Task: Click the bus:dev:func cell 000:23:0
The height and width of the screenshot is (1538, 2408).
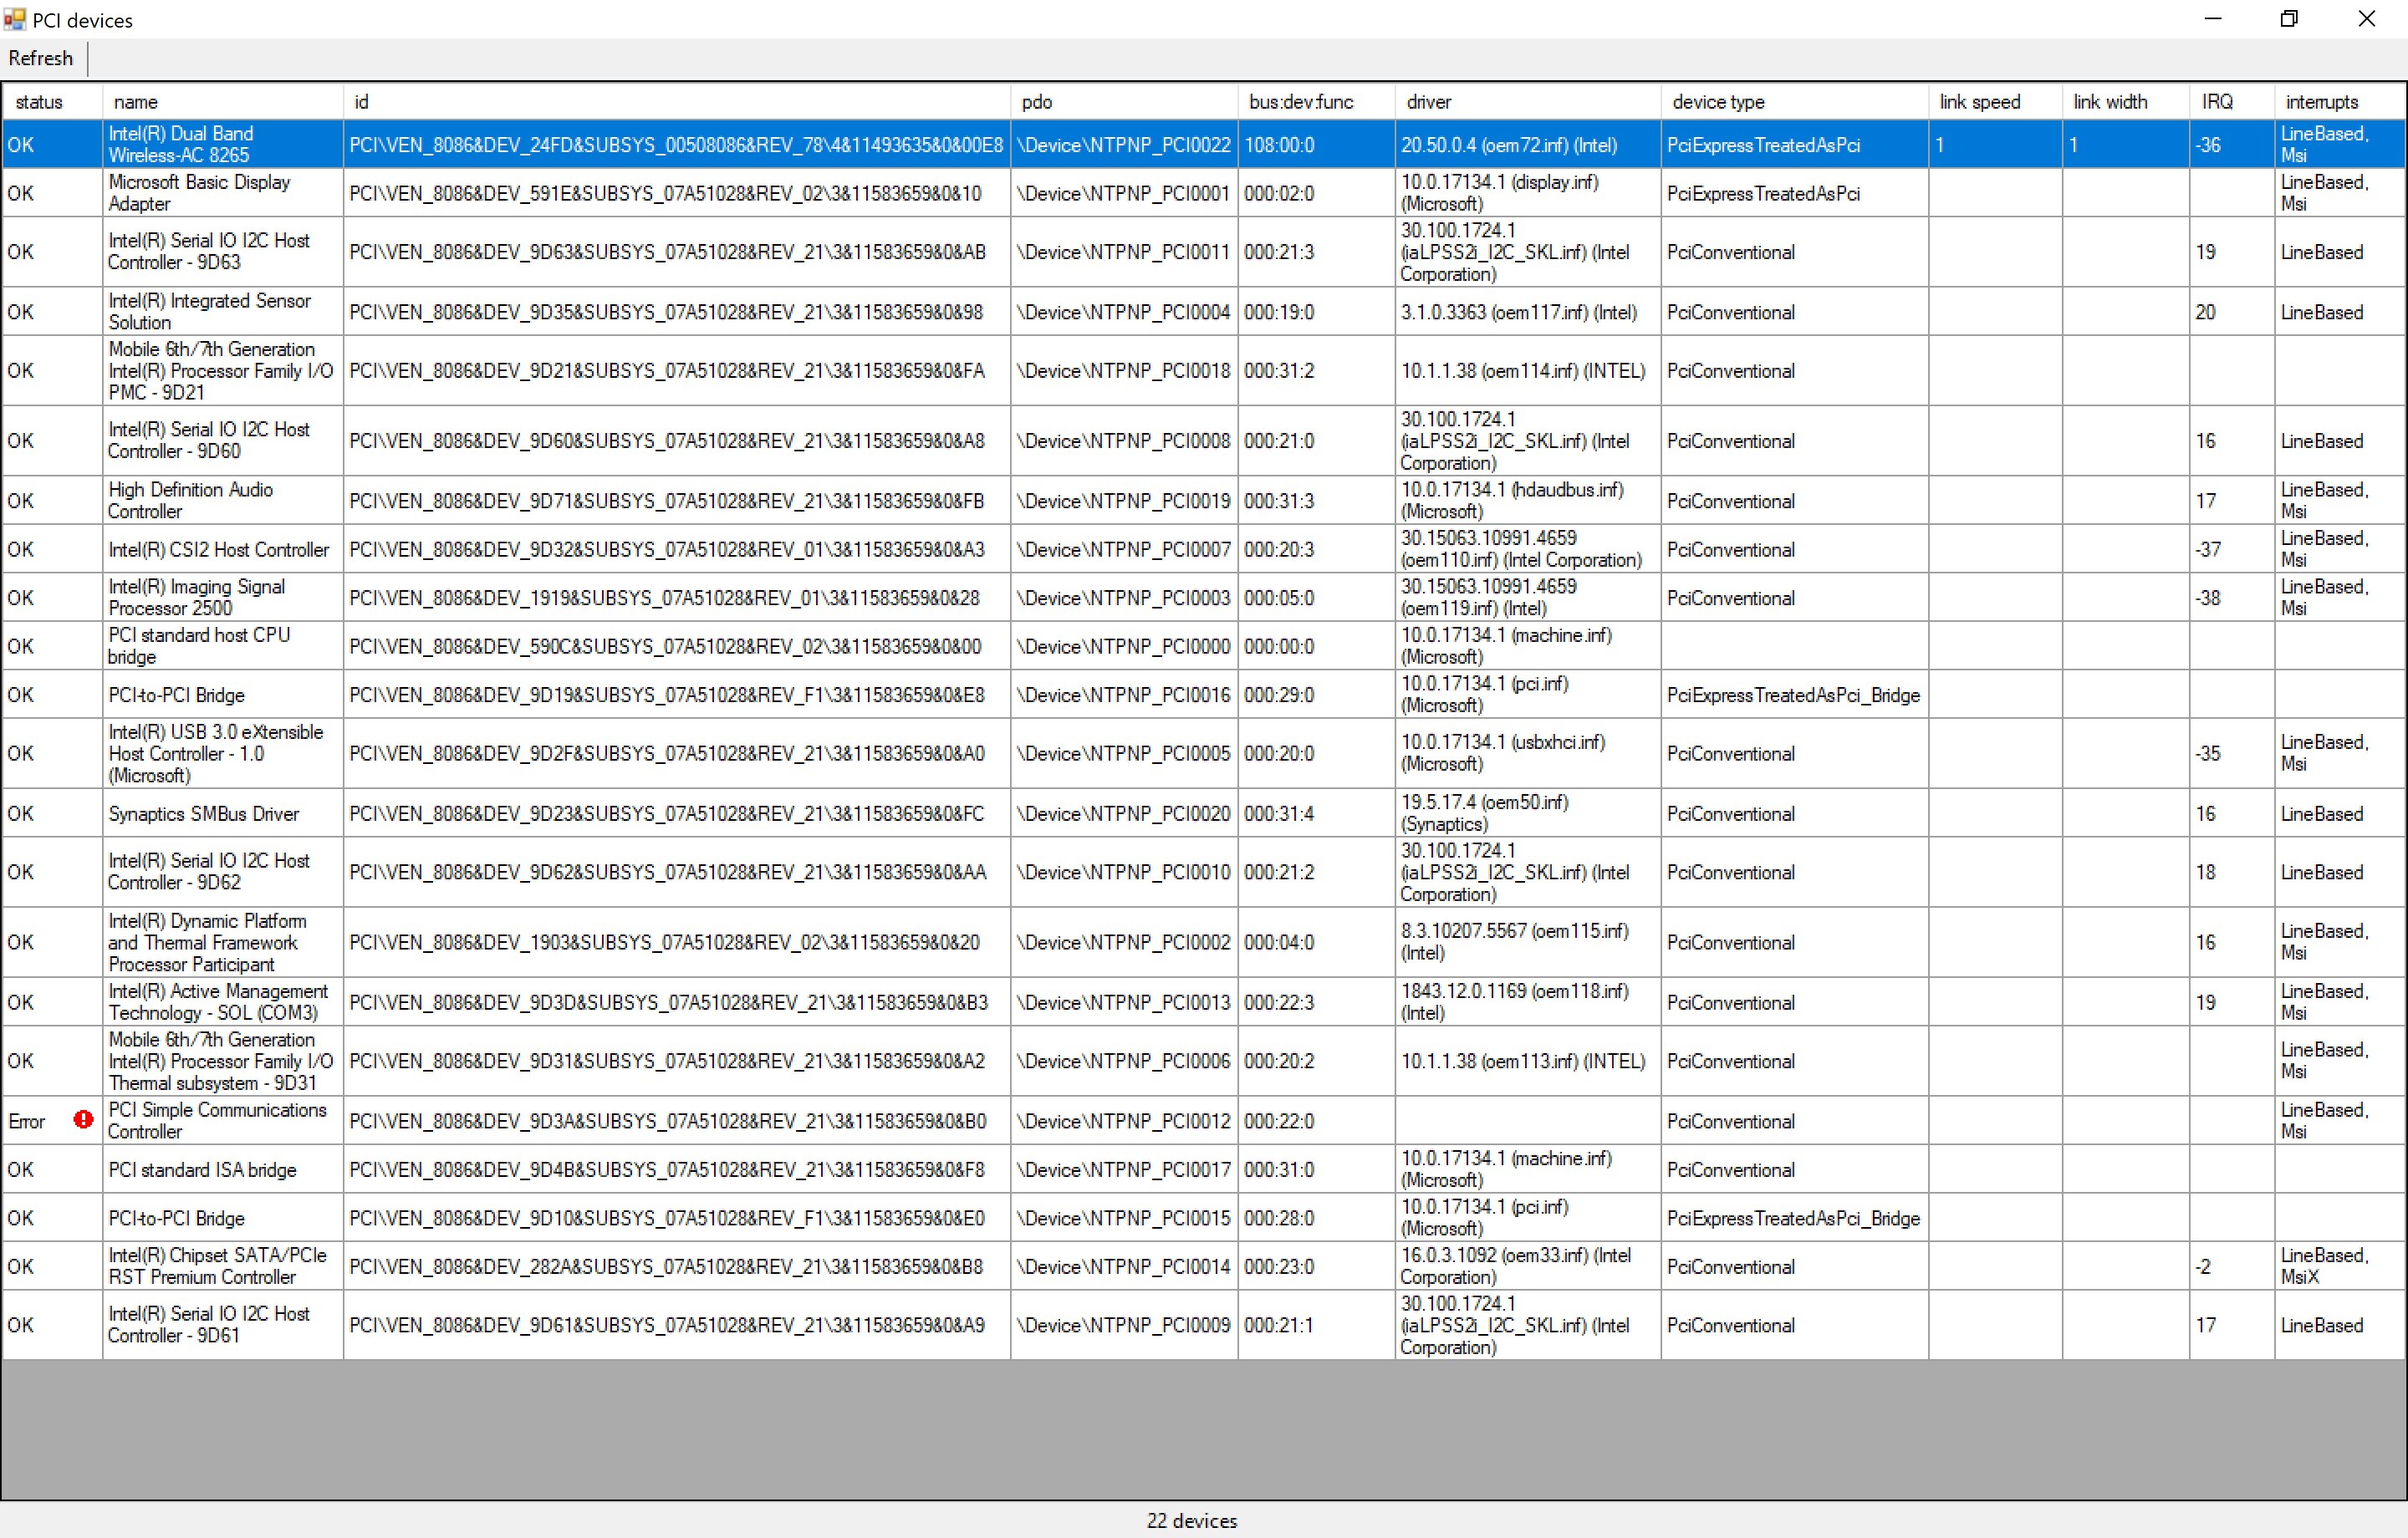Action: [x=1316, y=1266]
